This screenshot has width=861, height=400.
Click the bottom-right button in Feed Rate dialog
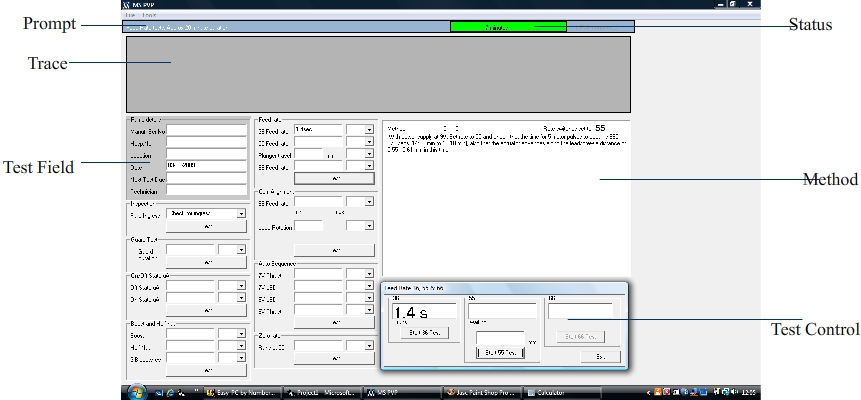[600, 356]
